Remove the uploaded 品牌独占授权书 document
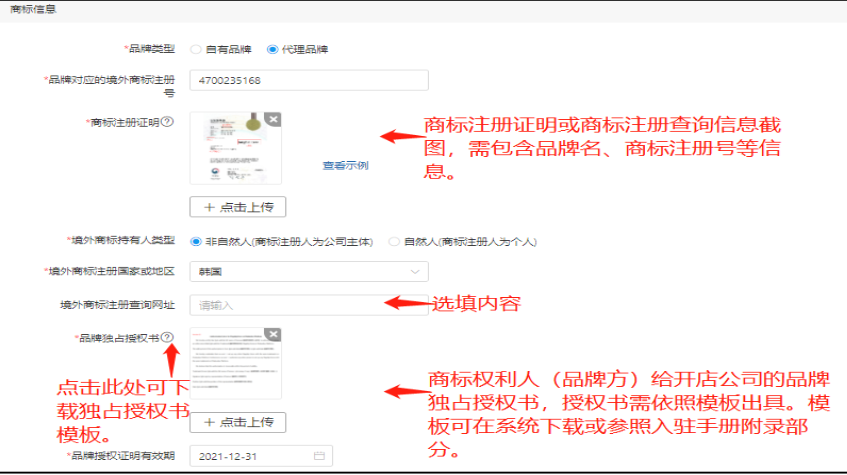The height and width of the screenshot is (475, 847). (273, 335)
